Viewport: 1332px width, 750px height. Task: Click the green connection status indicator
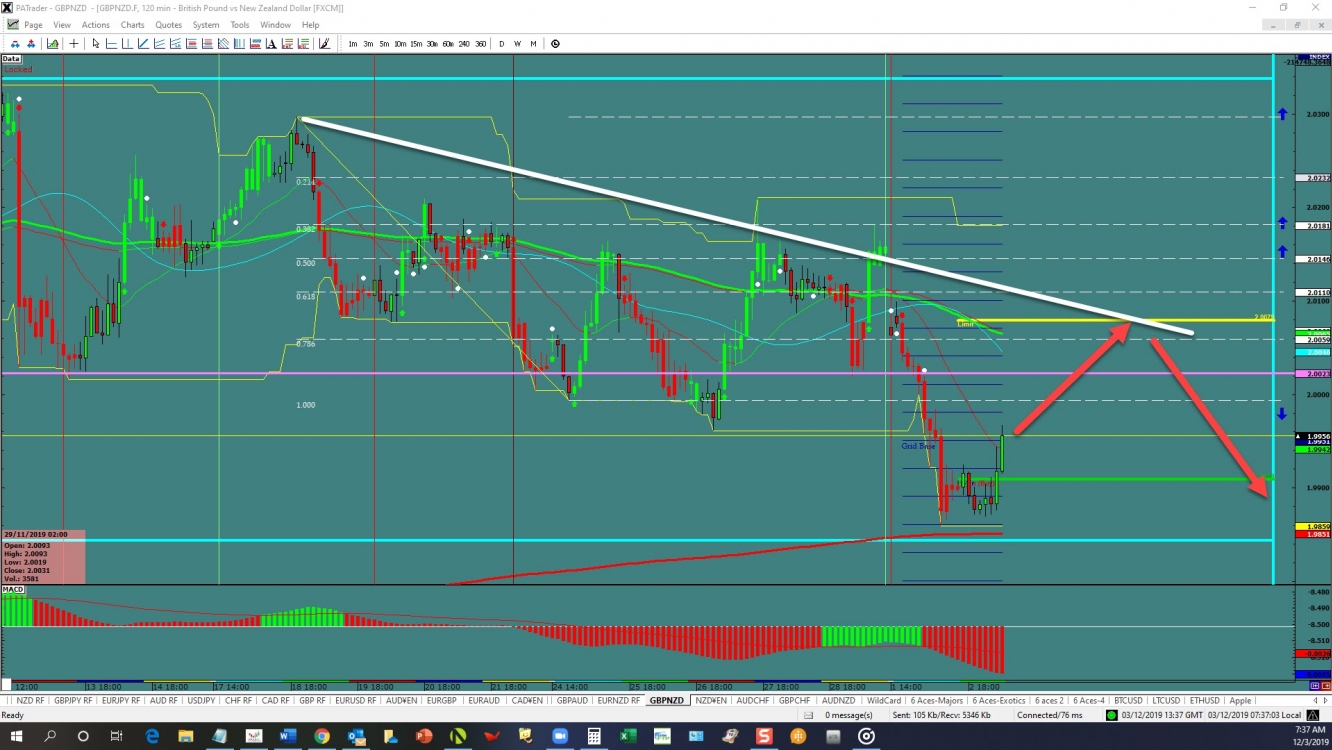tap(1112, 715)
